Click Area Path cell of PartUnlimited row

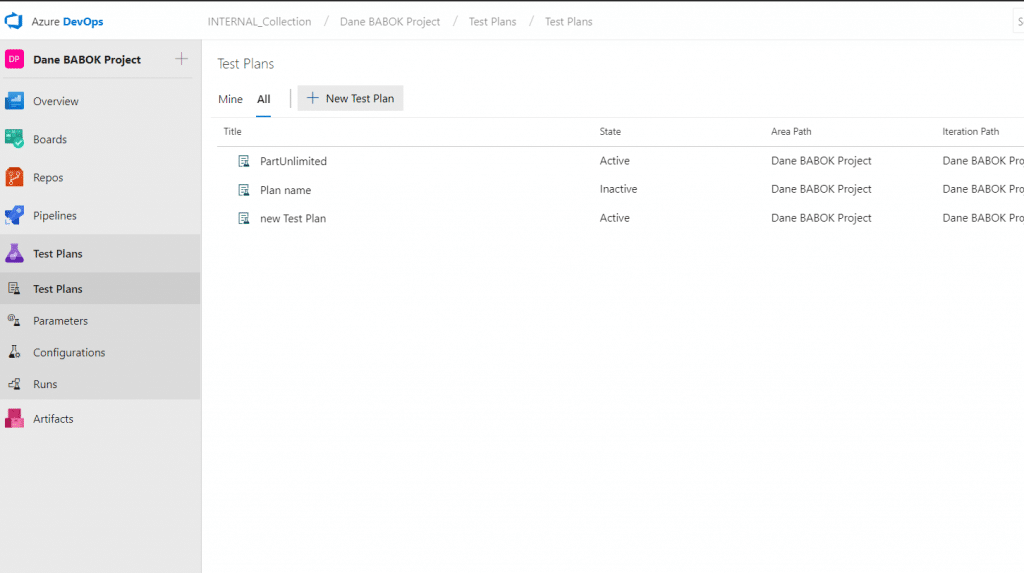pos(821,161)
